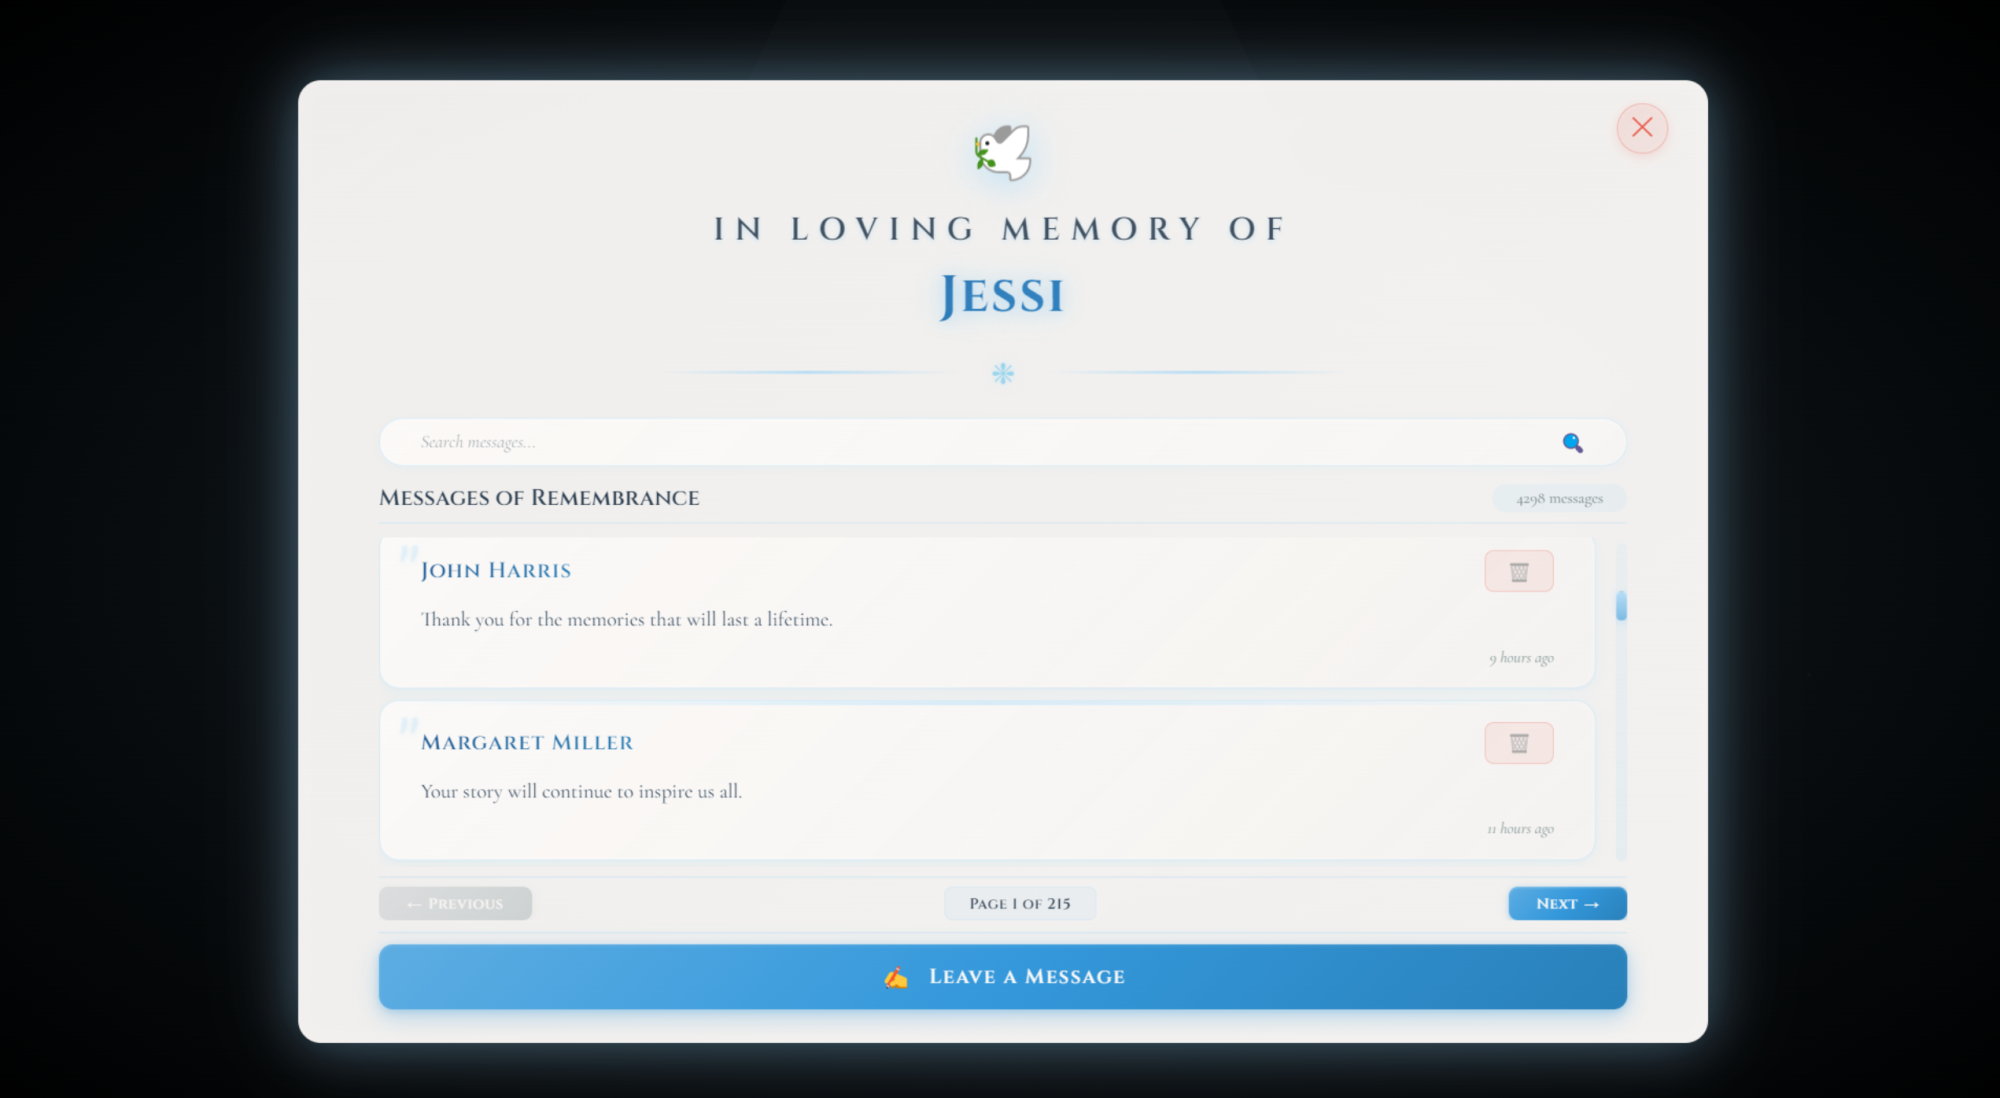Click the bell emoji on Leave a Message
Viewport: 2000px width, 1098px height.
click(893, 976)
